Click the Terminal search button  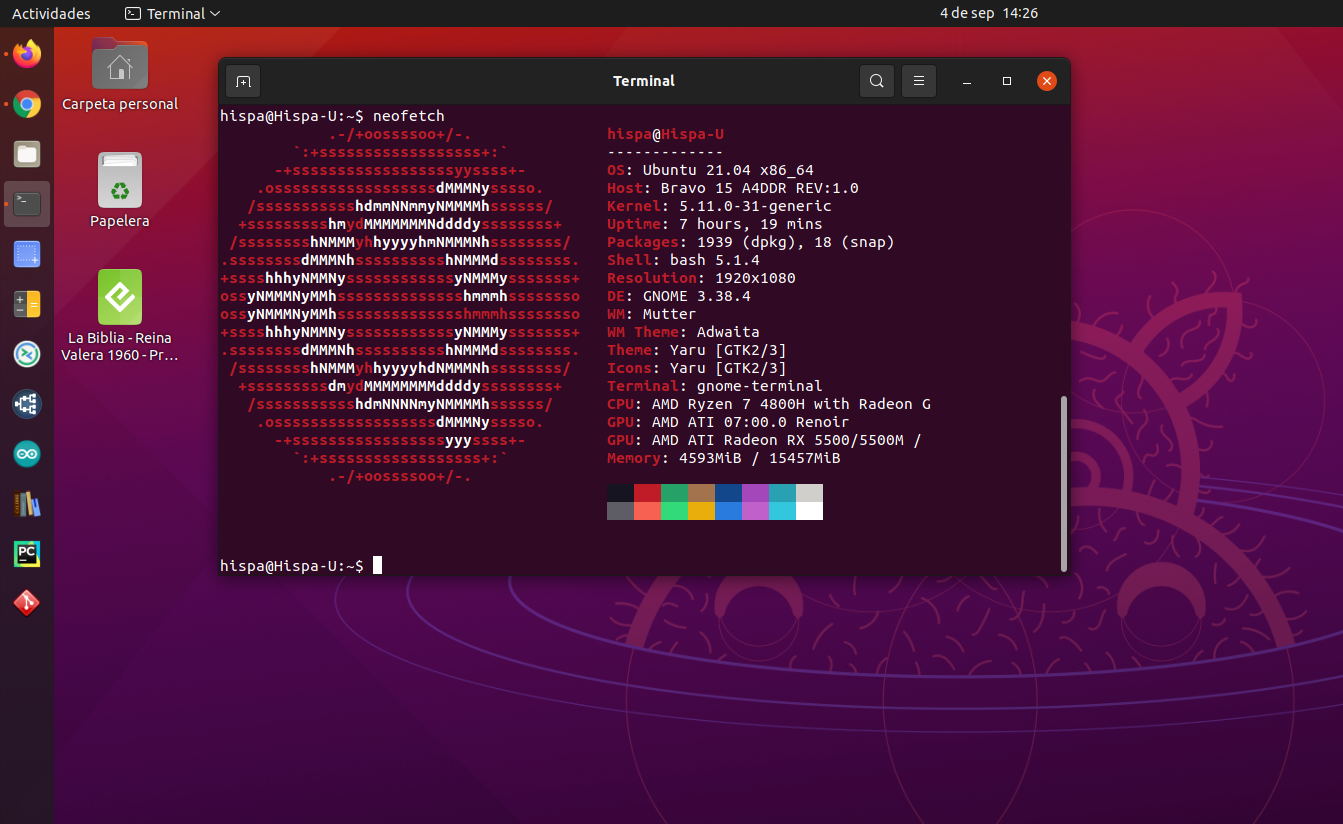coord(877,81)
